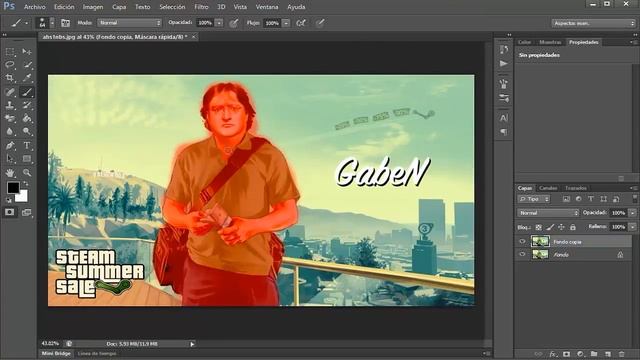The height and width of the screenshot is (360, 640).
Task: Open layer filter Tipo dropdown
Action: 534,199
